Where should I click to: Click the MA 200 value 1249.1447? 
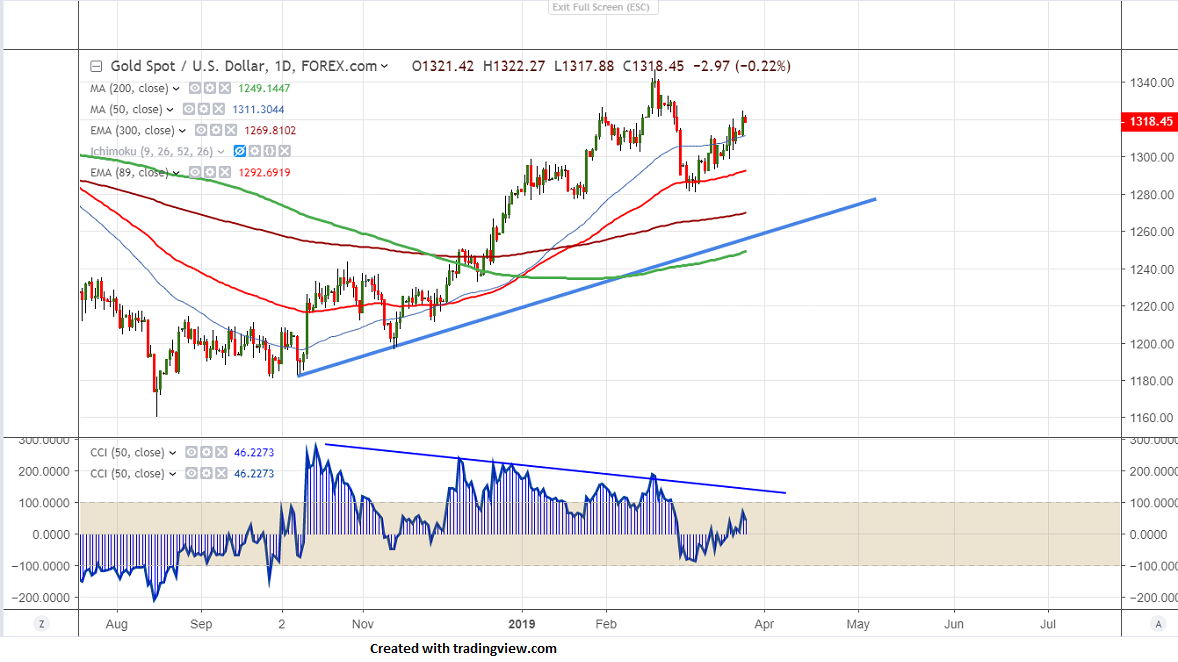264,88
